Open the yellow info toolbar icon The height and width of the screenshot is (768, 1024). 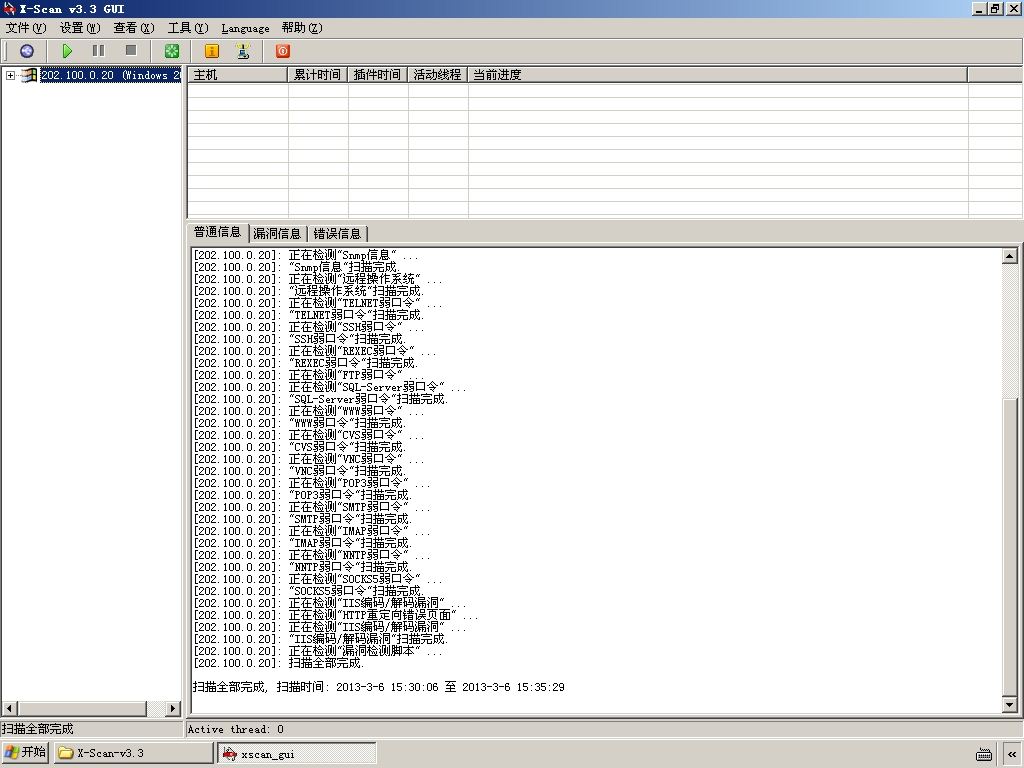[x=212, y=51]
